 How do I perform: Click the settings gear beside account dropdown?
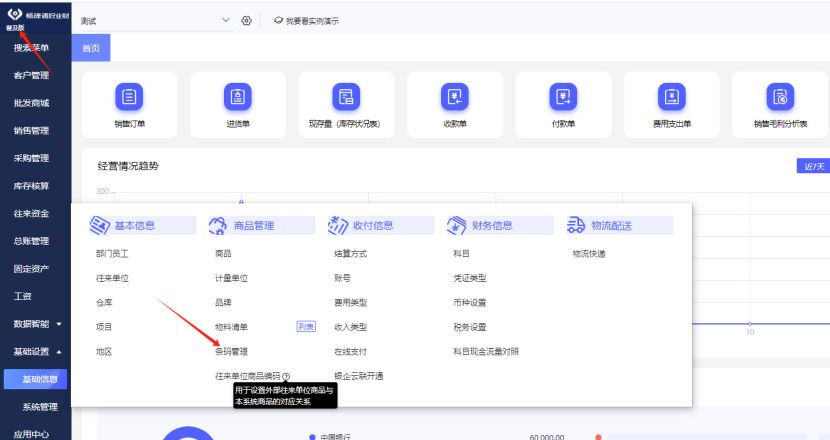[x=246, y=21]
